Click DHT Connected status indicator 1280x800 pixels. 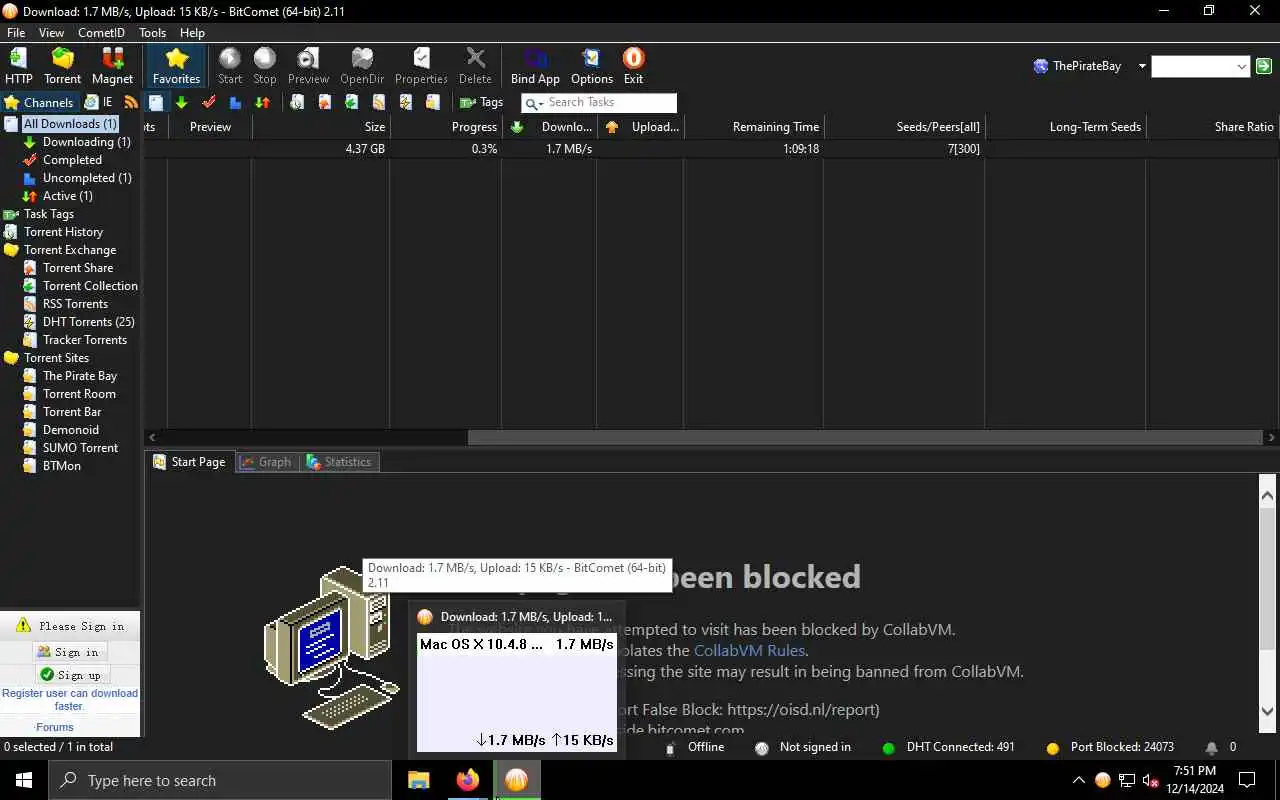(948, 747)
